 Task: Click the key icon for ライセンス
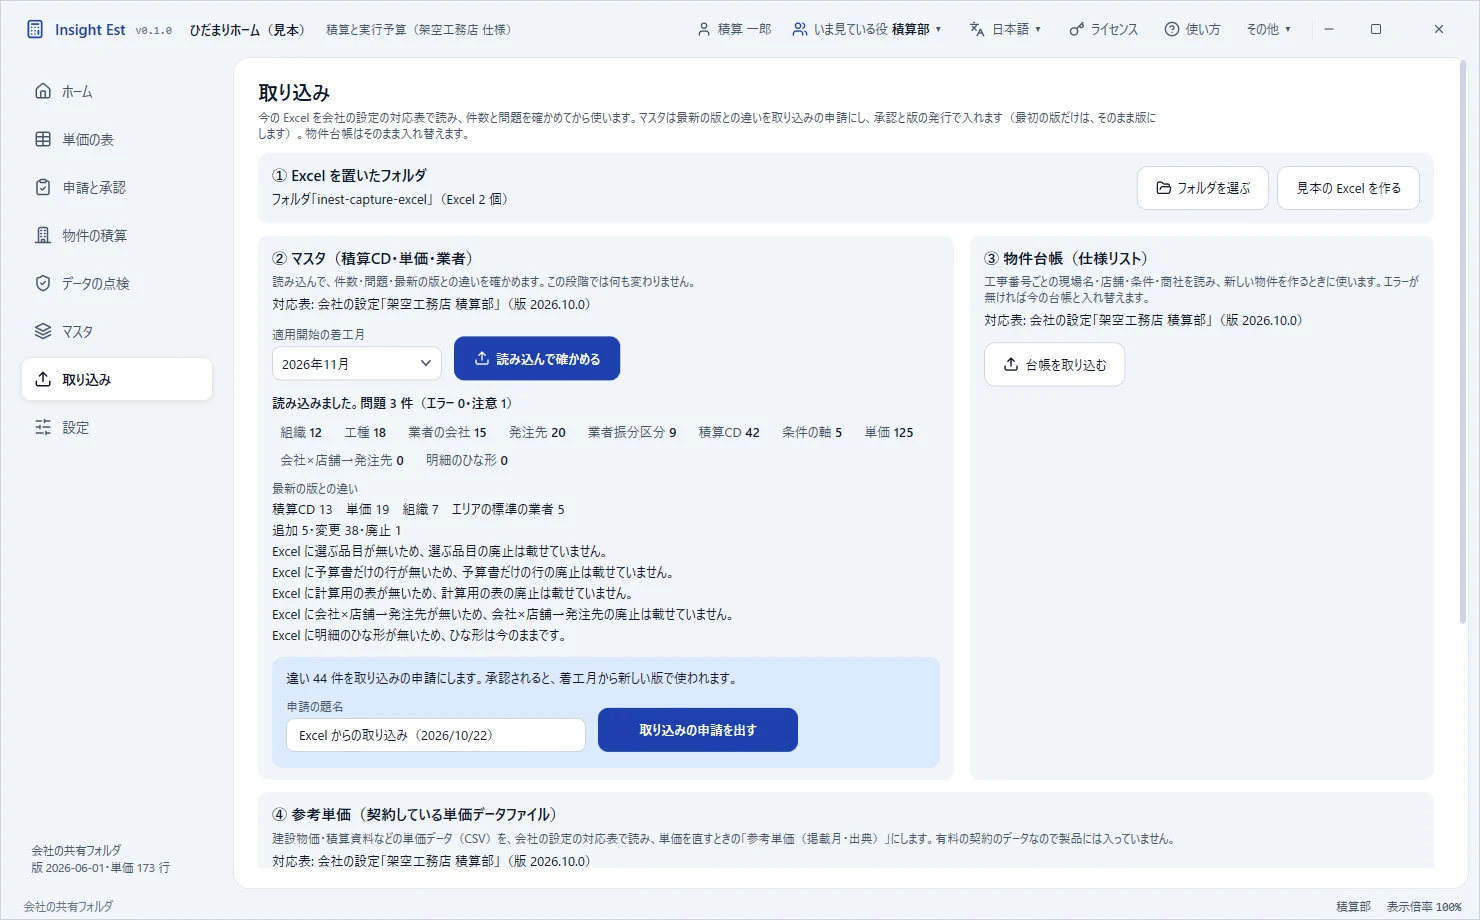point(1076,29)
